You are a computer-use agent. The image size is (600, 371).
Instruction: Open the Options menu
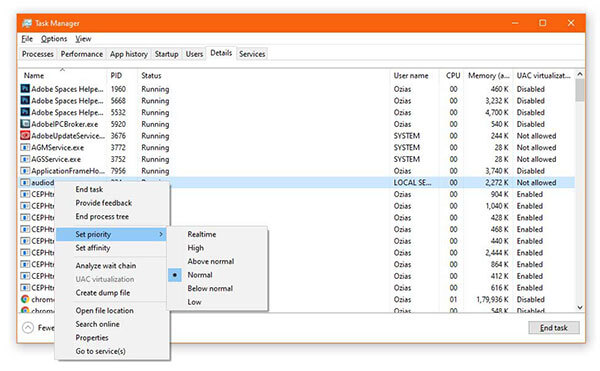54,39
